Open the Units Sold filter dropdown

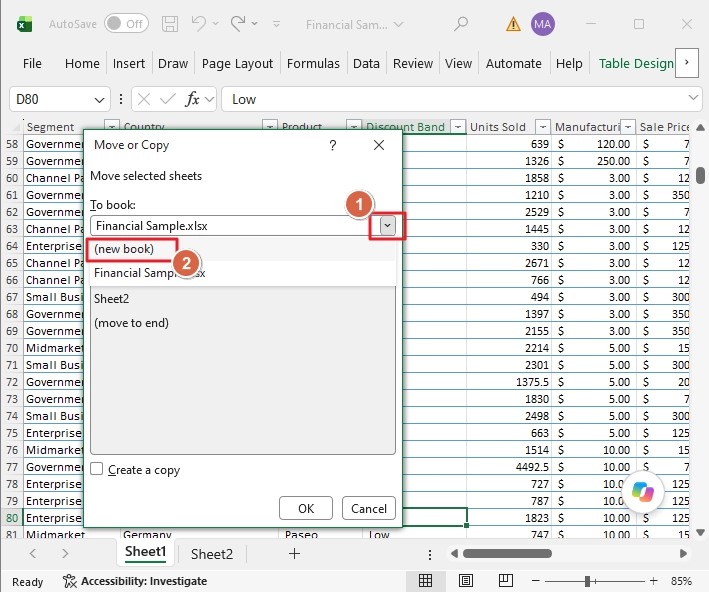pyautogui.click(x=543, y=127)
